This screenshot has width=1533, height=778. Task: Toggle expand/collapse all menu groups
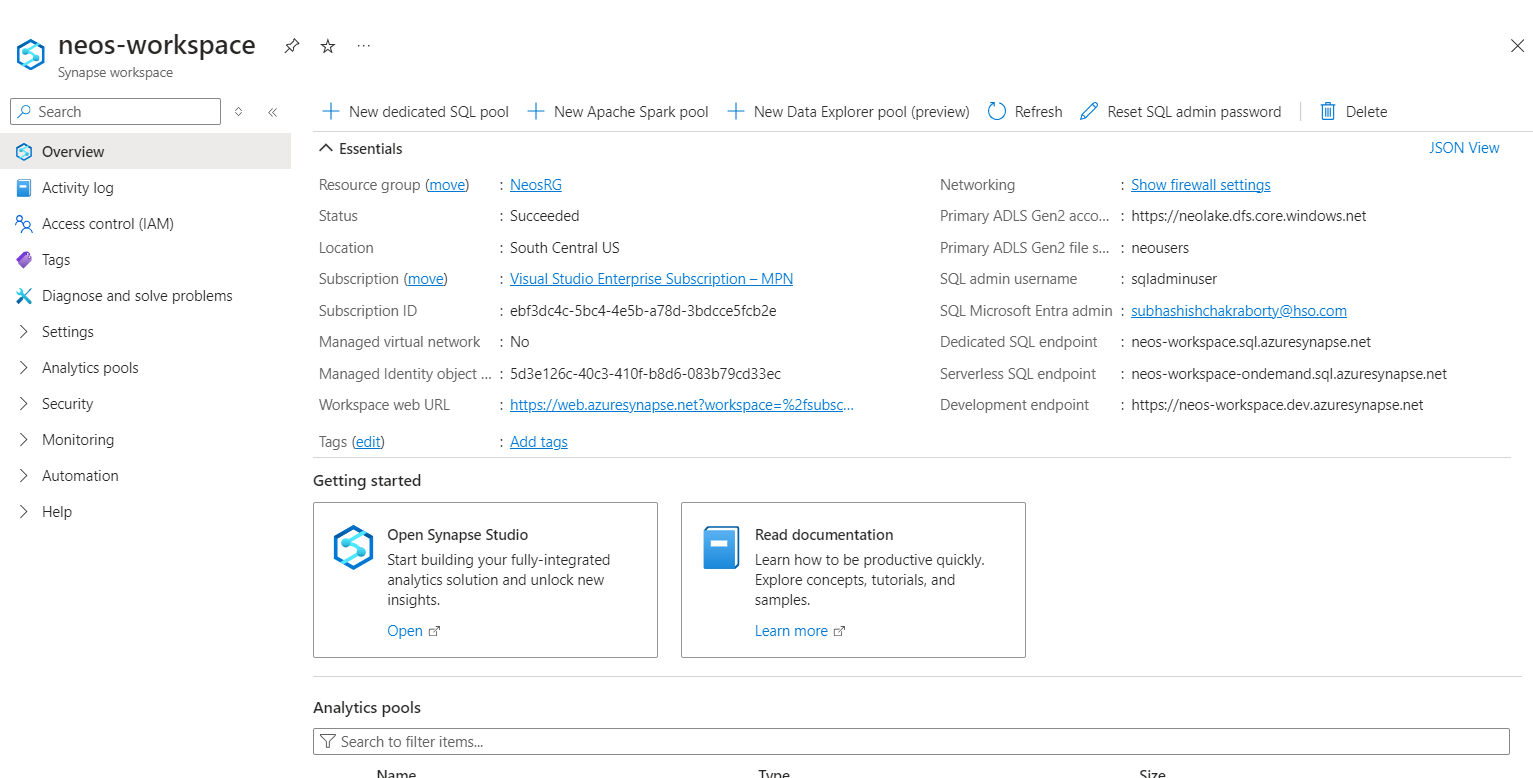tap(238, 112)
